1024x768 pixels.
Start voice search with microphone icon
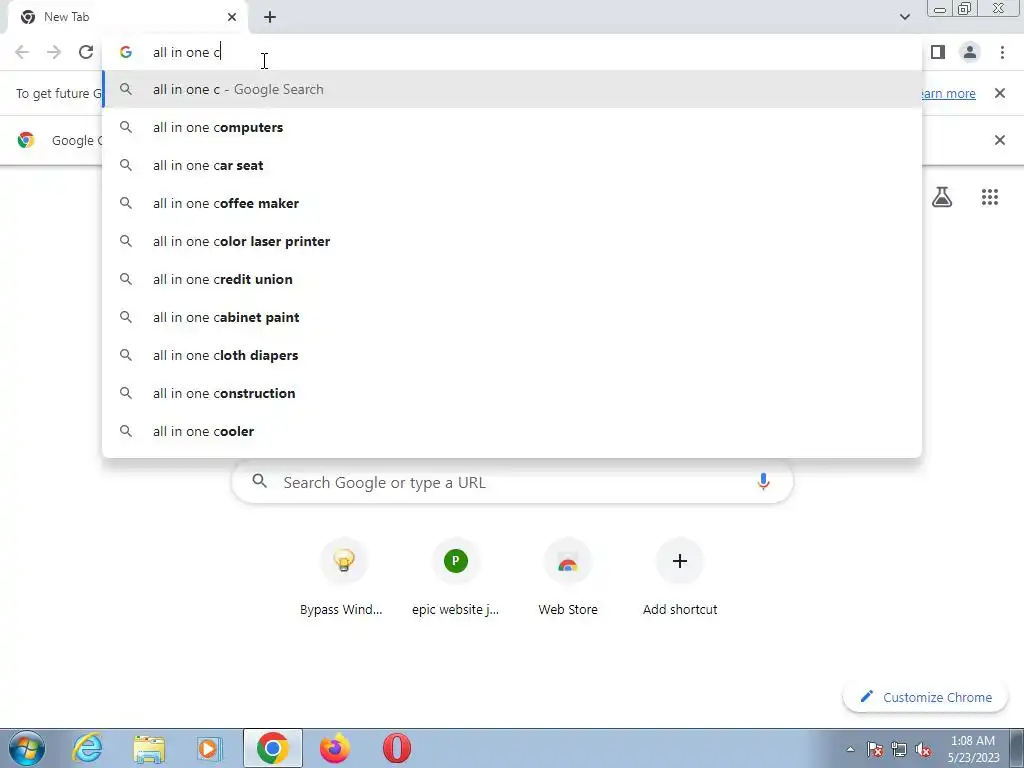763,482
